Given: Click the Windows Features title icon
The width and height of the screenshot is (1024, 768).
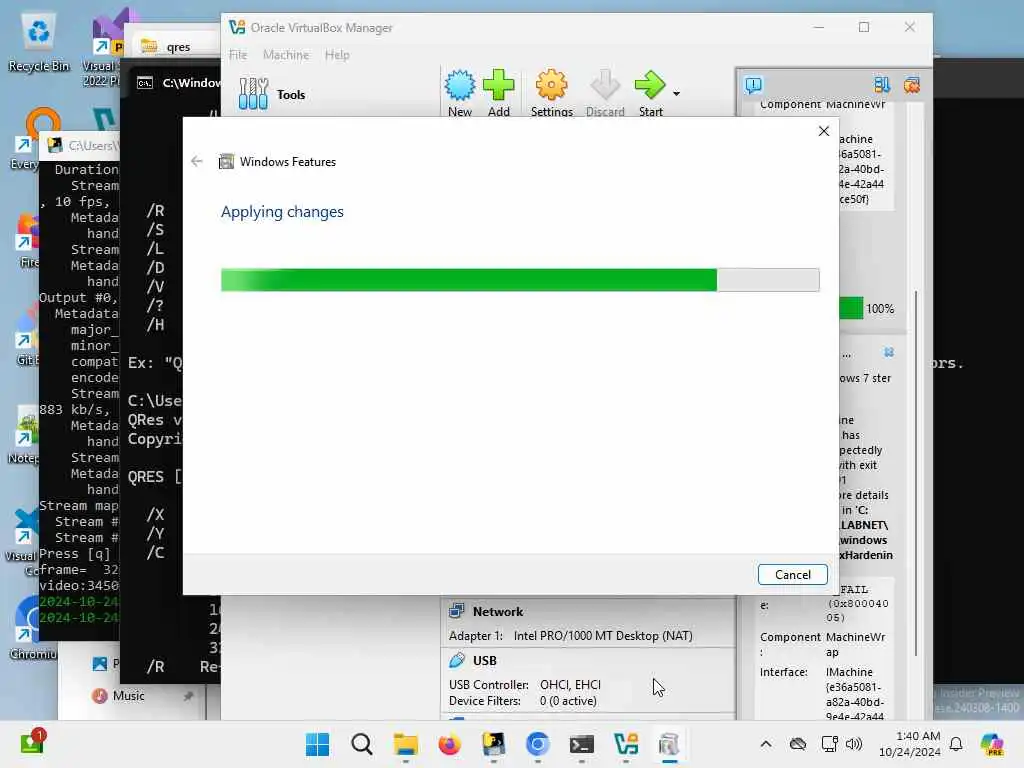Looking at the screenshot, I should (226, 161).
